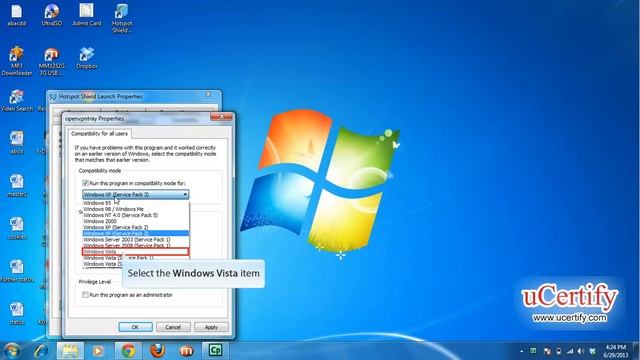640x360 pixels.
Task: Choose Windows 2000 from the list
Action: point(136,221)
